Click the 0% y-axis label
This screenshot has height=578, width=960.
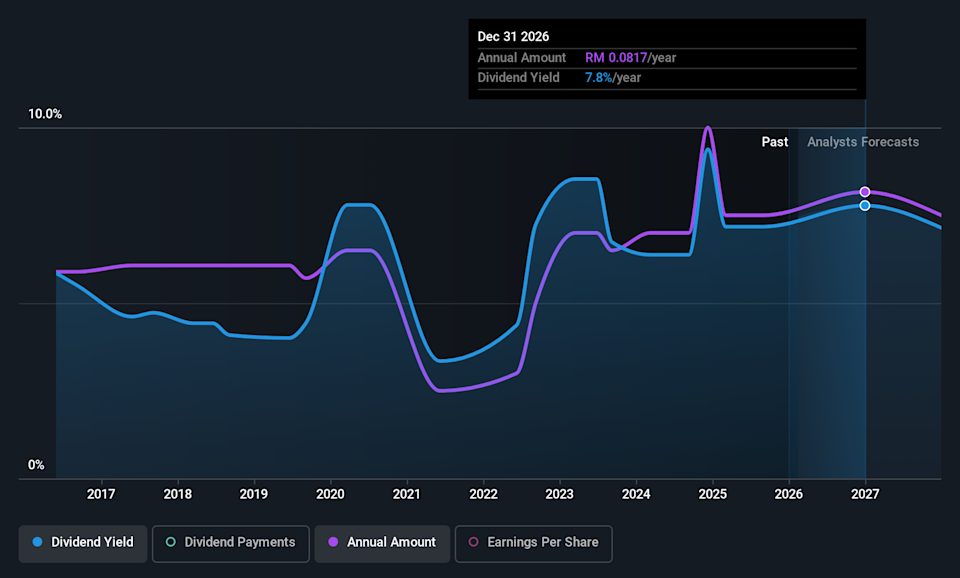pyautogui.click(x=36, y=465)
